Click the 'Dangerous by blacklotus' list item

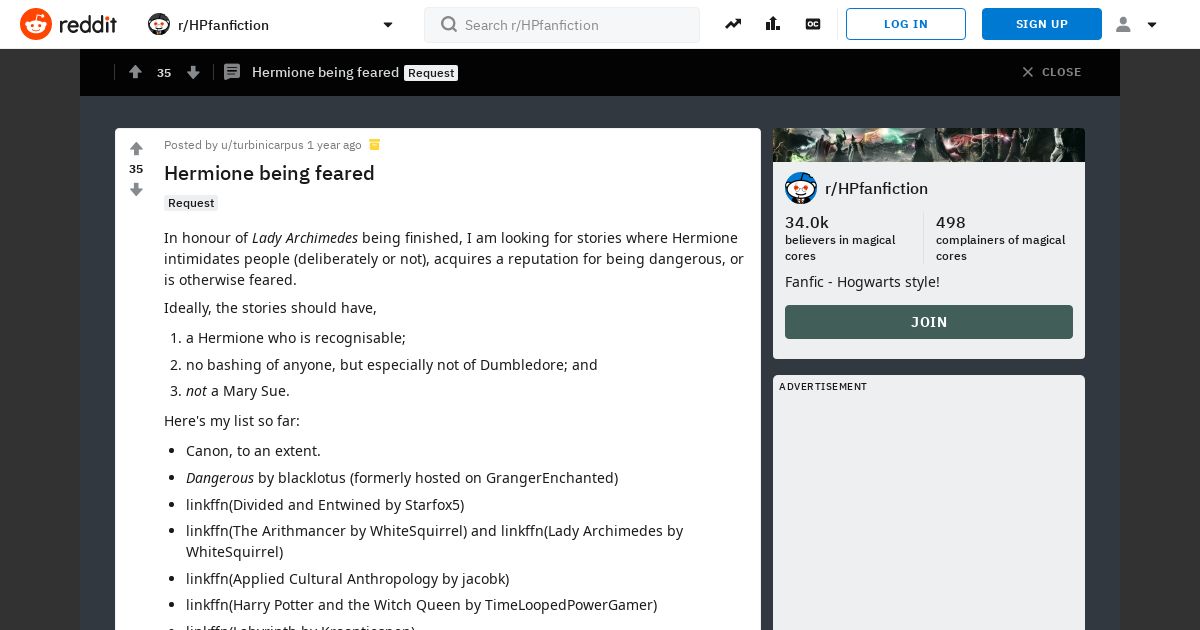click(402, 478)
